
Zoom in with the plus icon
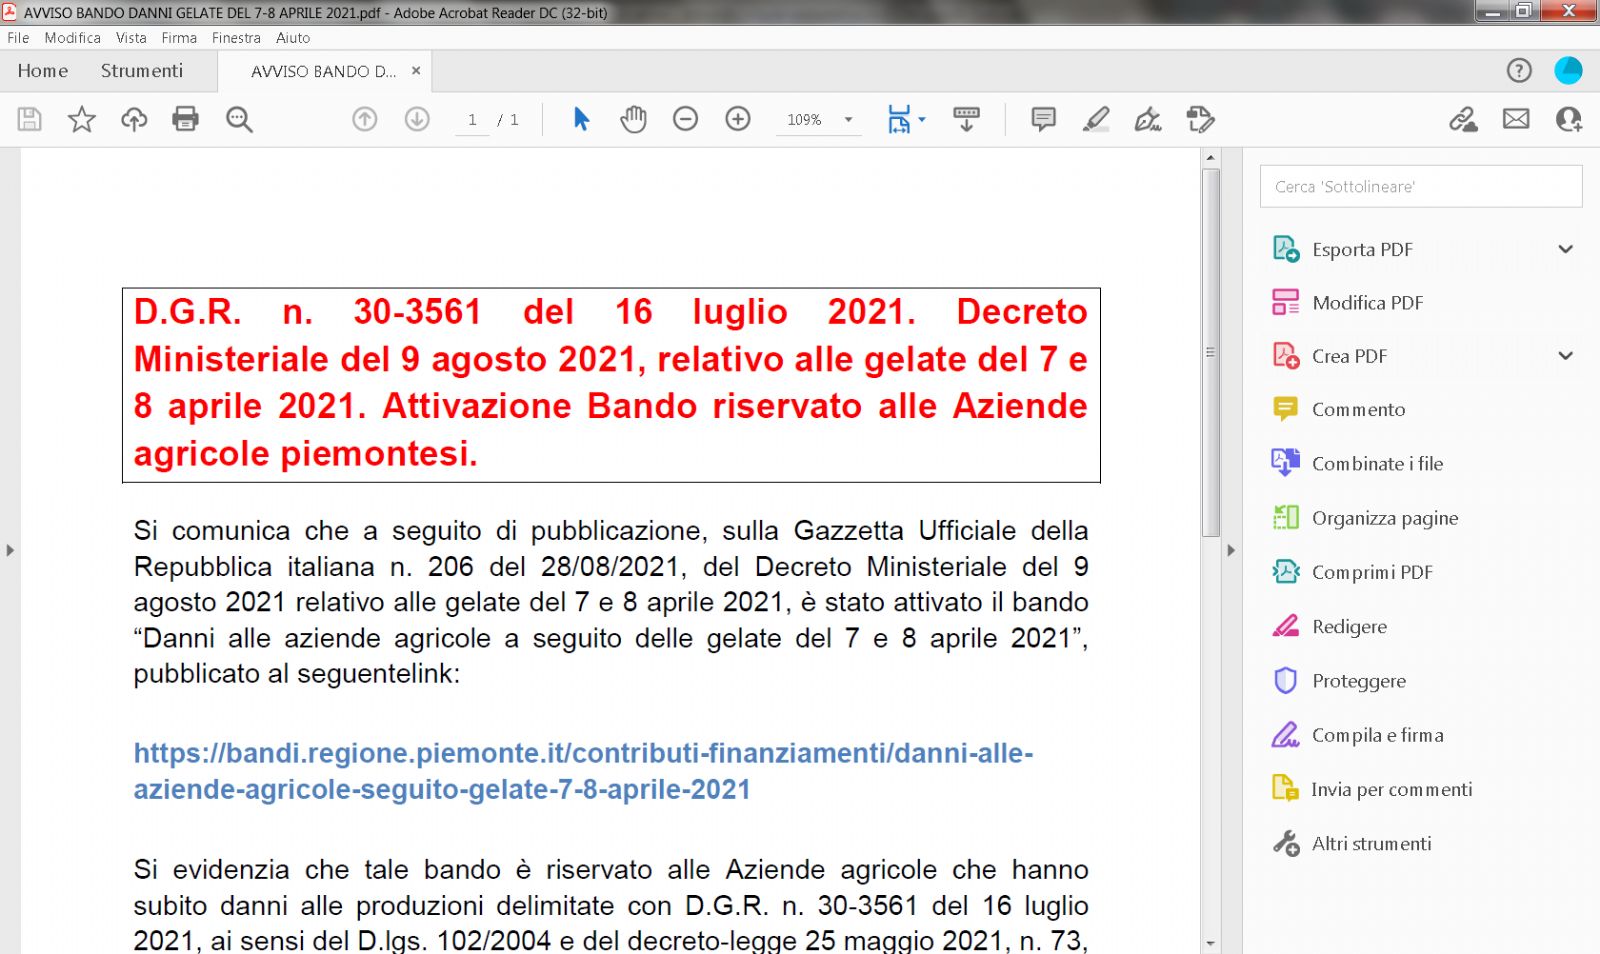click(738, 119)
